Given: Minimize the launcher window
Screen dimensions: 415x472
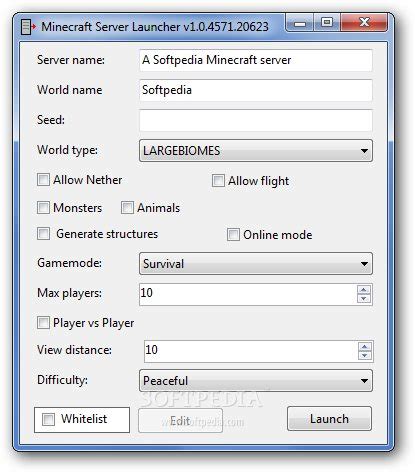Looking at the screenshot, I should pos(300,24).
